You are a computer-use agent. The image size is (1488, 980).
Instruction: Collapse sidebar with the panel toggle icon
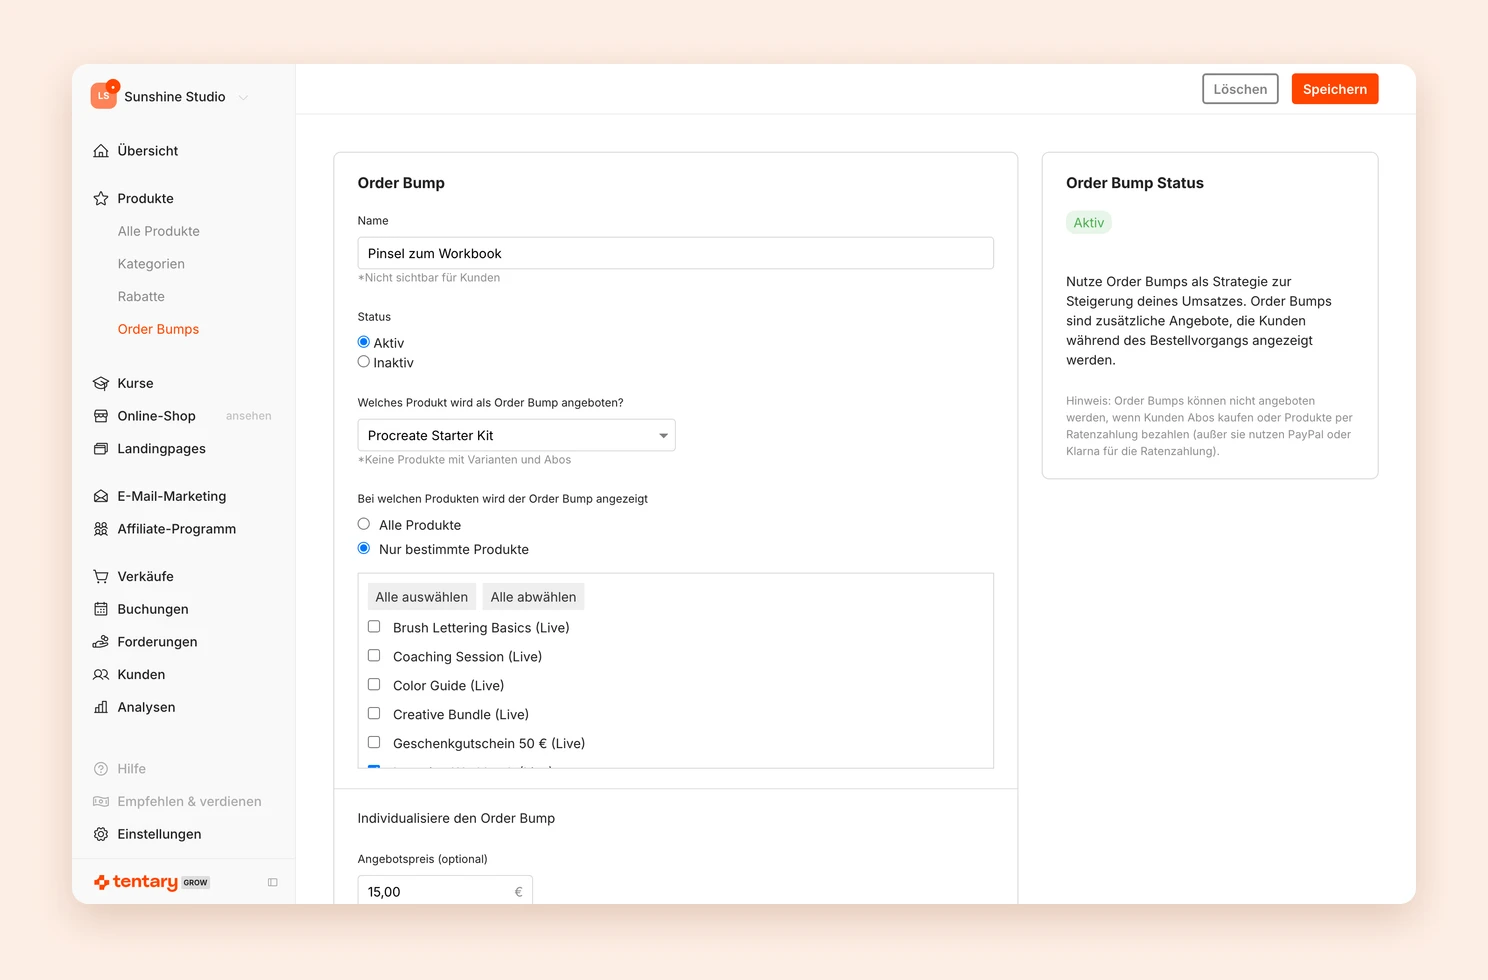point(273,882)
